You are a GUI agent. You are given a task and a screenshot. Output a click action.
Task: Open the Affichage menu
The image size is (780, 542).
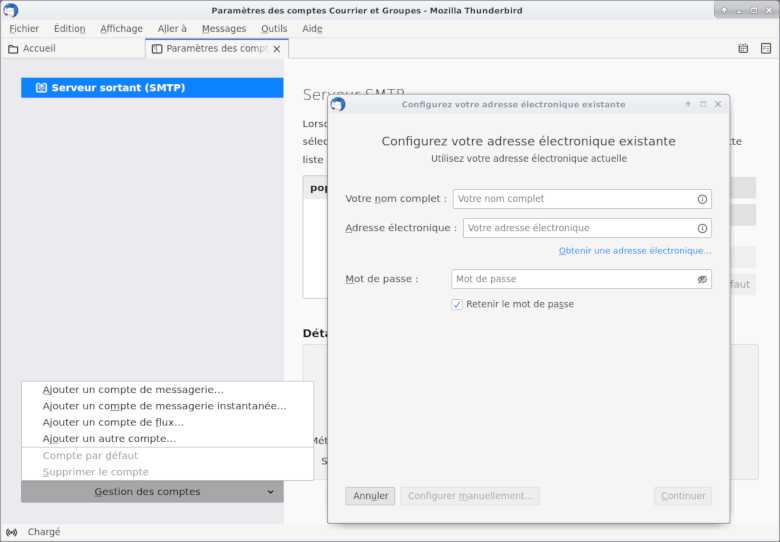point(121,28)
